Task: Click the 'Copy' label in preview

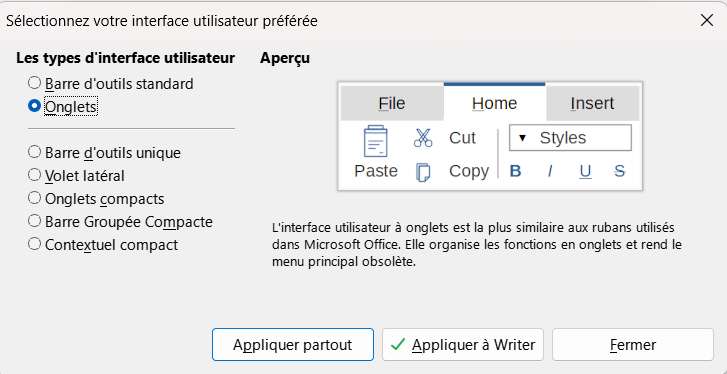Action: tap(469, 171)
